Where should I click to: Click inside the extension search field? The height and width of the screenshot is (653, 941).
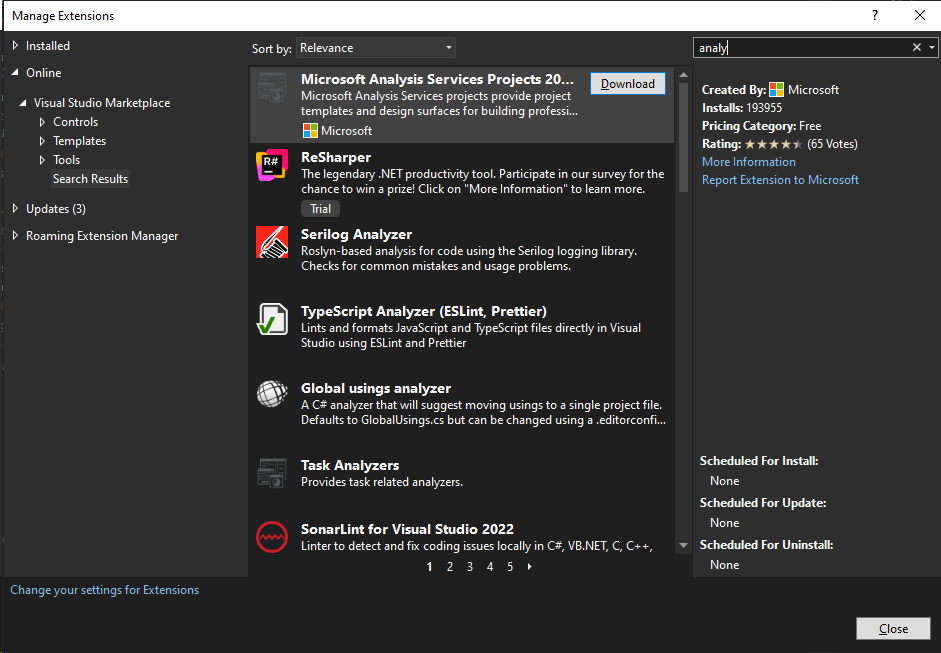800,48
